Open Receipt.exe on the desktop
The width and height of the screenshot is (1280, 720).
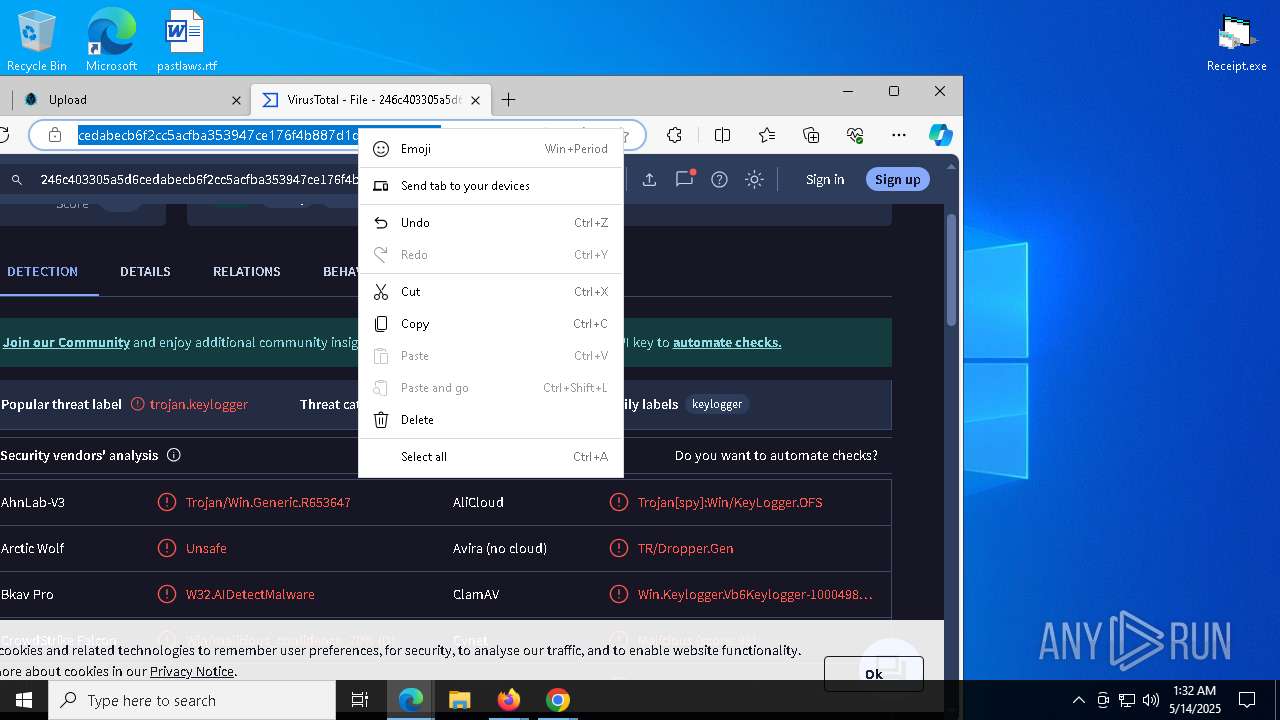pyautogui.click(x=1236, y=41)
